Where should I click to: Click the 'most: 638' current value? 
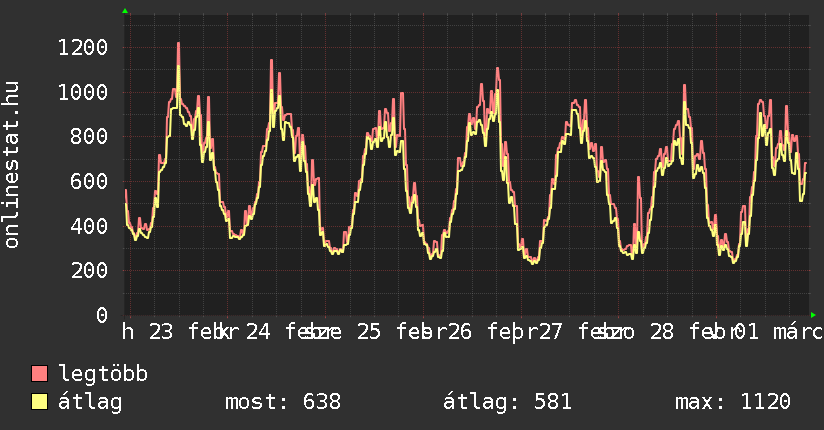[x=282, y=402]
